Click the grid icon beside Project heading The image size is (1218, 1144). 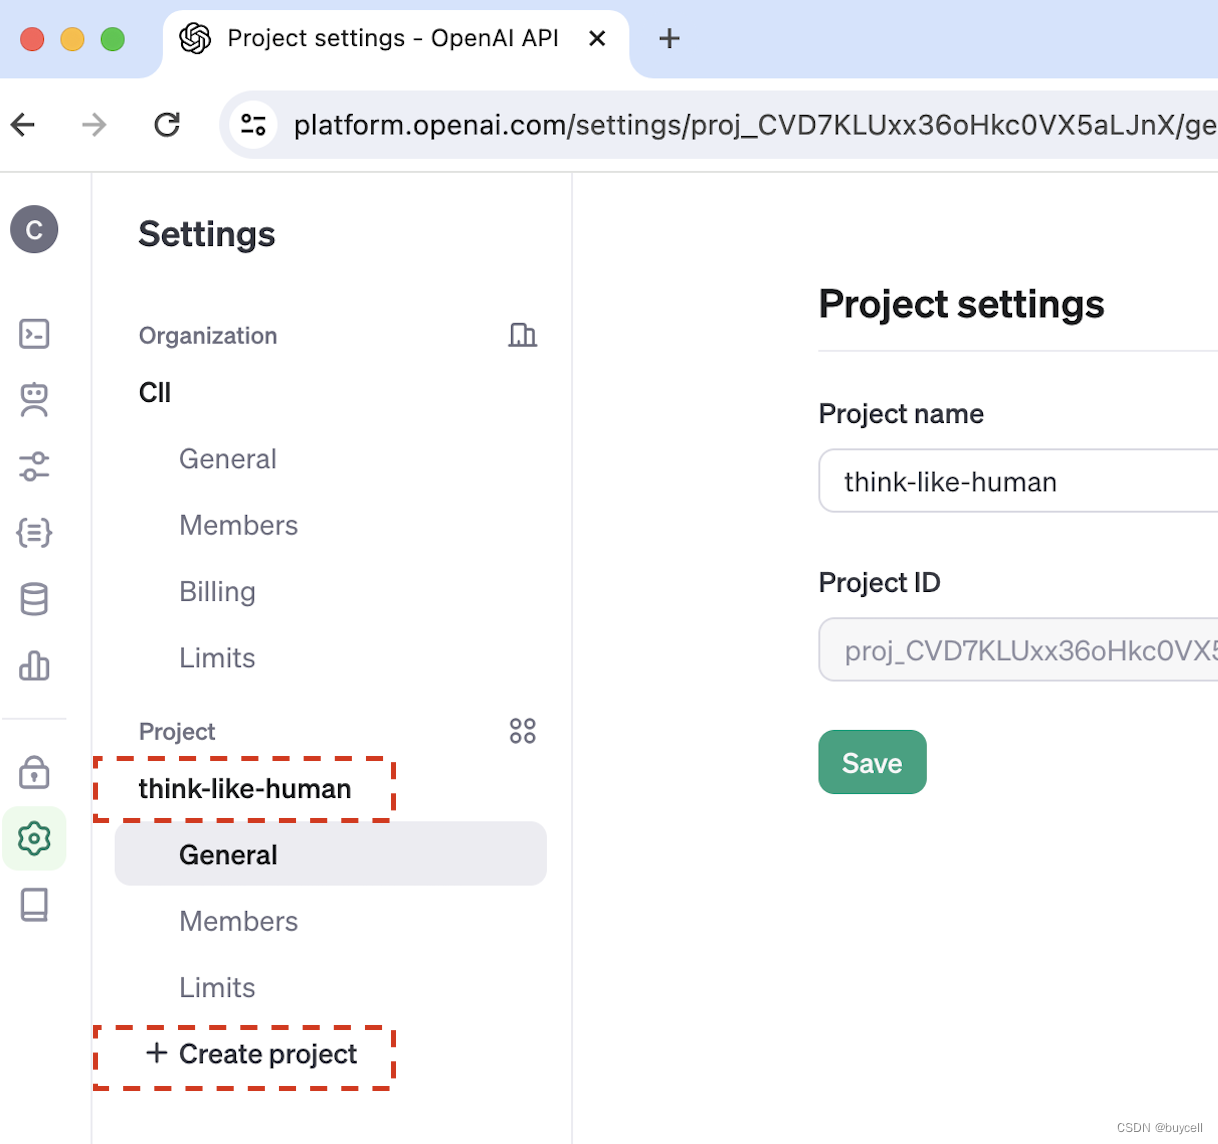pos(522,731)
